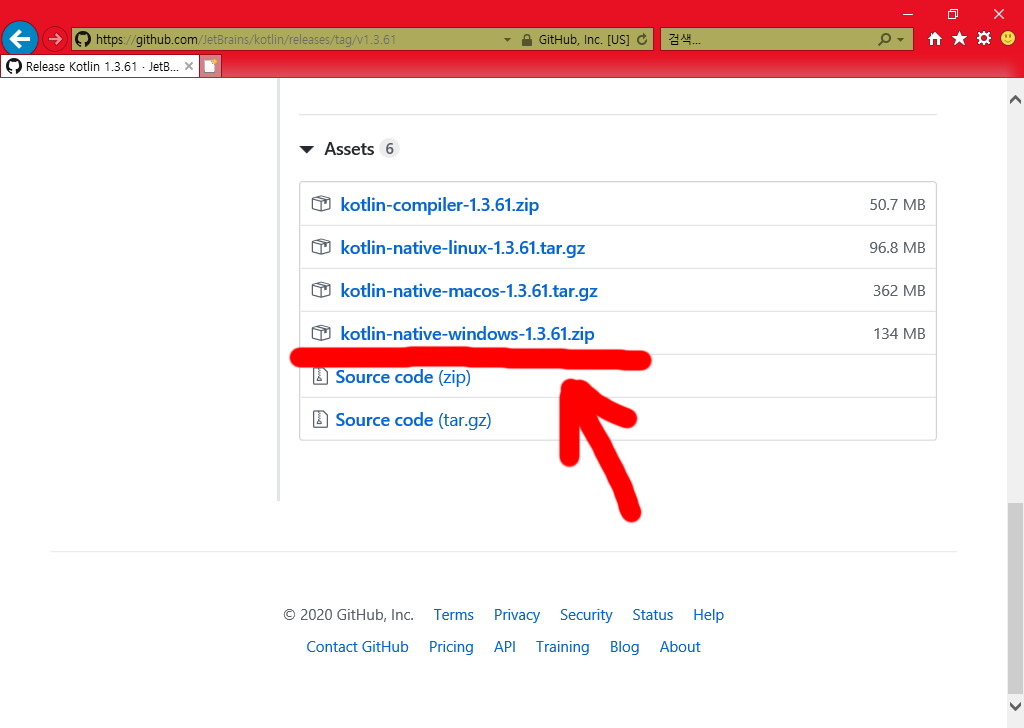Image resolution: width=1024 pixels, height=728 pixels.
Task: Click the smiley feedback icon
Action: tap(1008, 39)
